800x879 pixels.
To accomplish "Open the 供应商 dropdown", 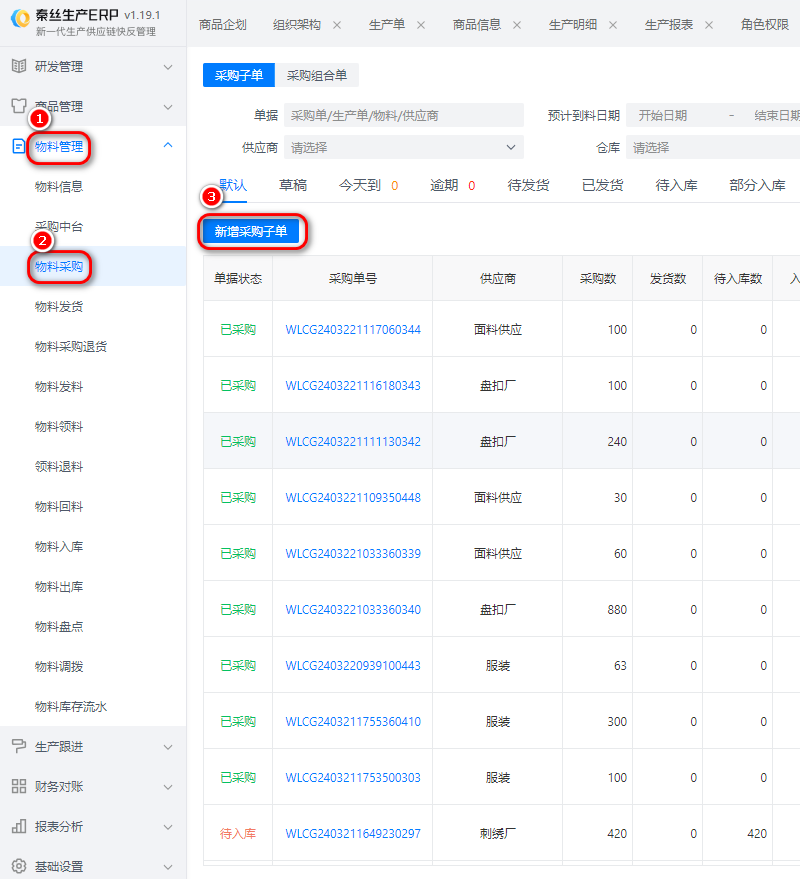I will point(403,147).
